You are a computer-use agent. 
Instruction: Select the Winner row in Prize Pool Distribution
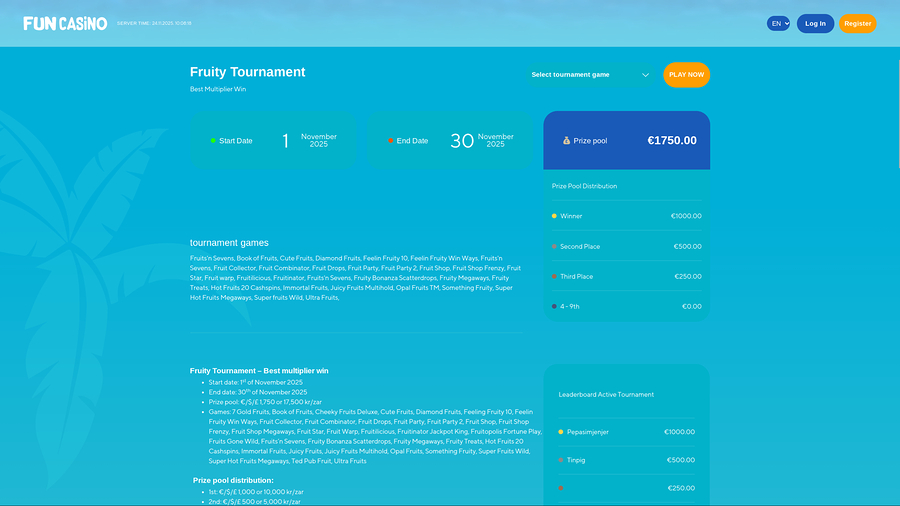point(626,216)
